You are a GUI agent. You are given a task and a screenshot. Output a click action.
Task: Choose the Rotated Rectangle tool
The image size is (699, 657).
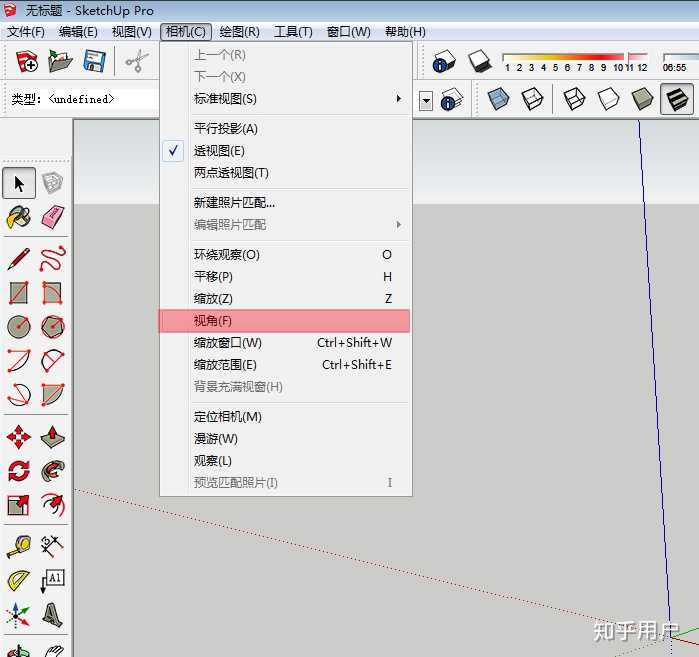point(52,293)
